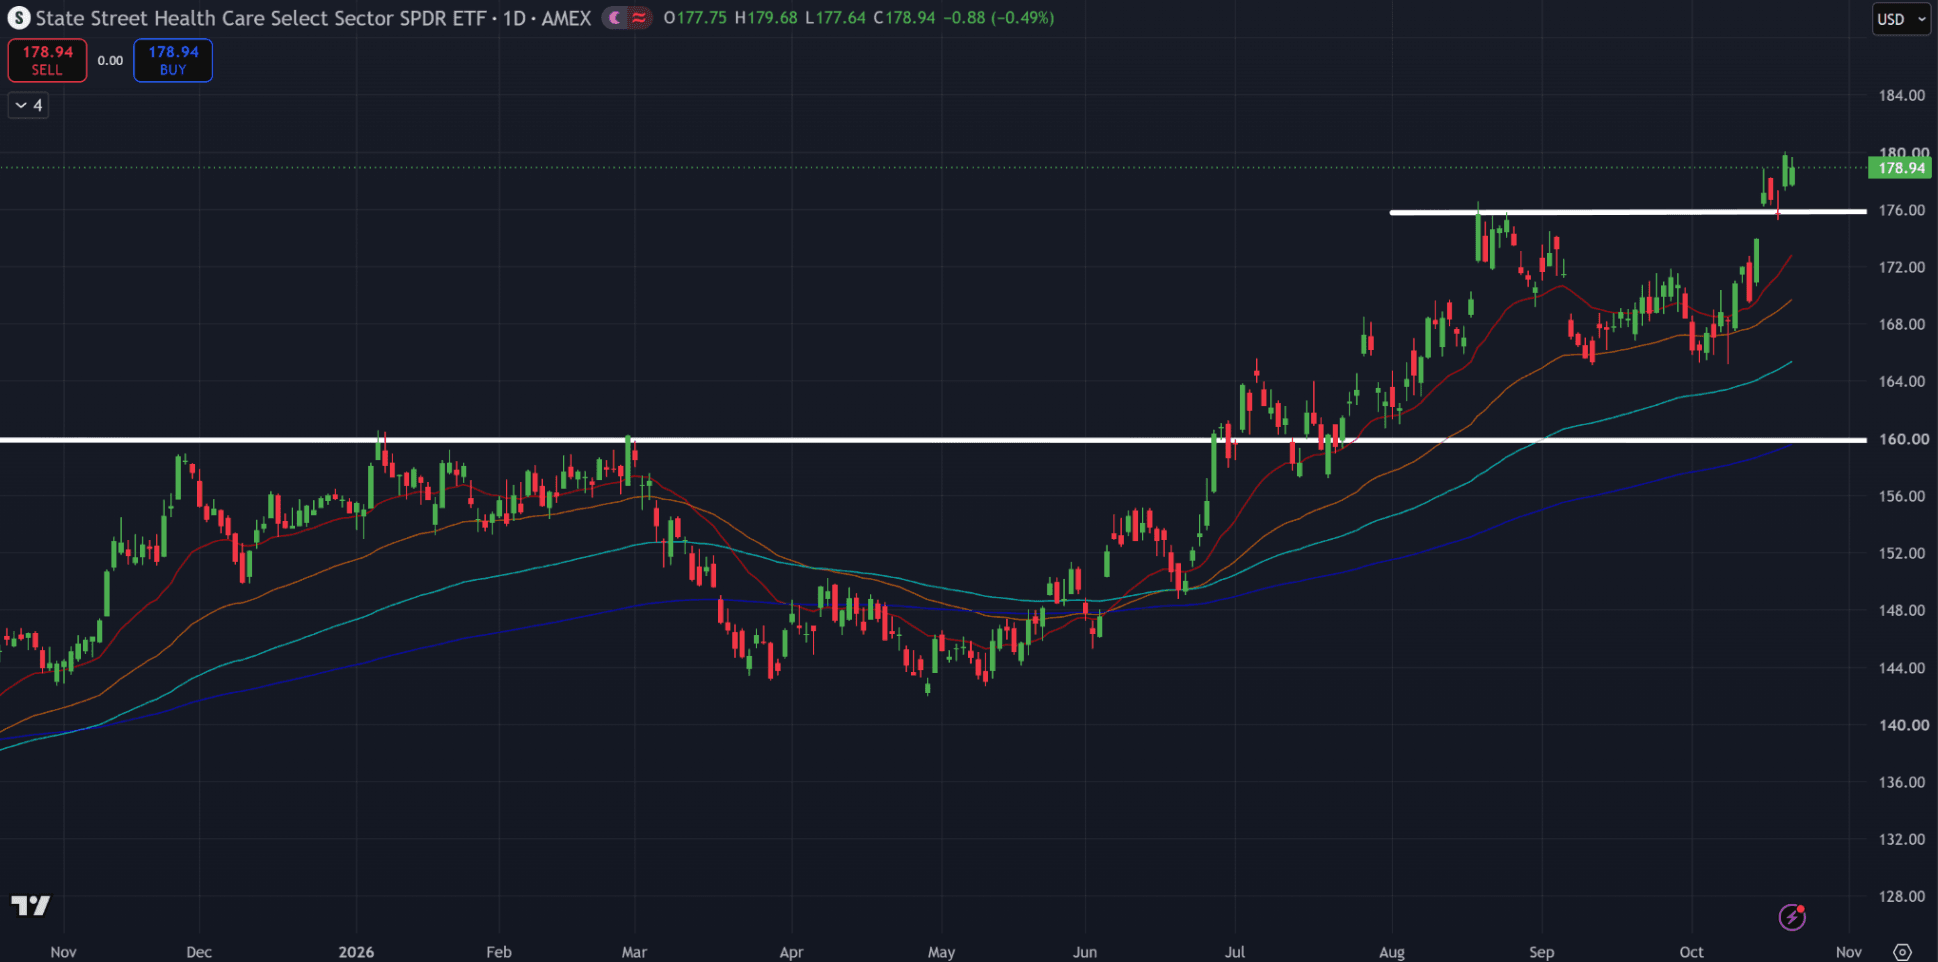This screenshot has width=1938, height=962.
Task: Click the 148.00 price axis label
Action: pyautogui.click(x=1901, y=610)
